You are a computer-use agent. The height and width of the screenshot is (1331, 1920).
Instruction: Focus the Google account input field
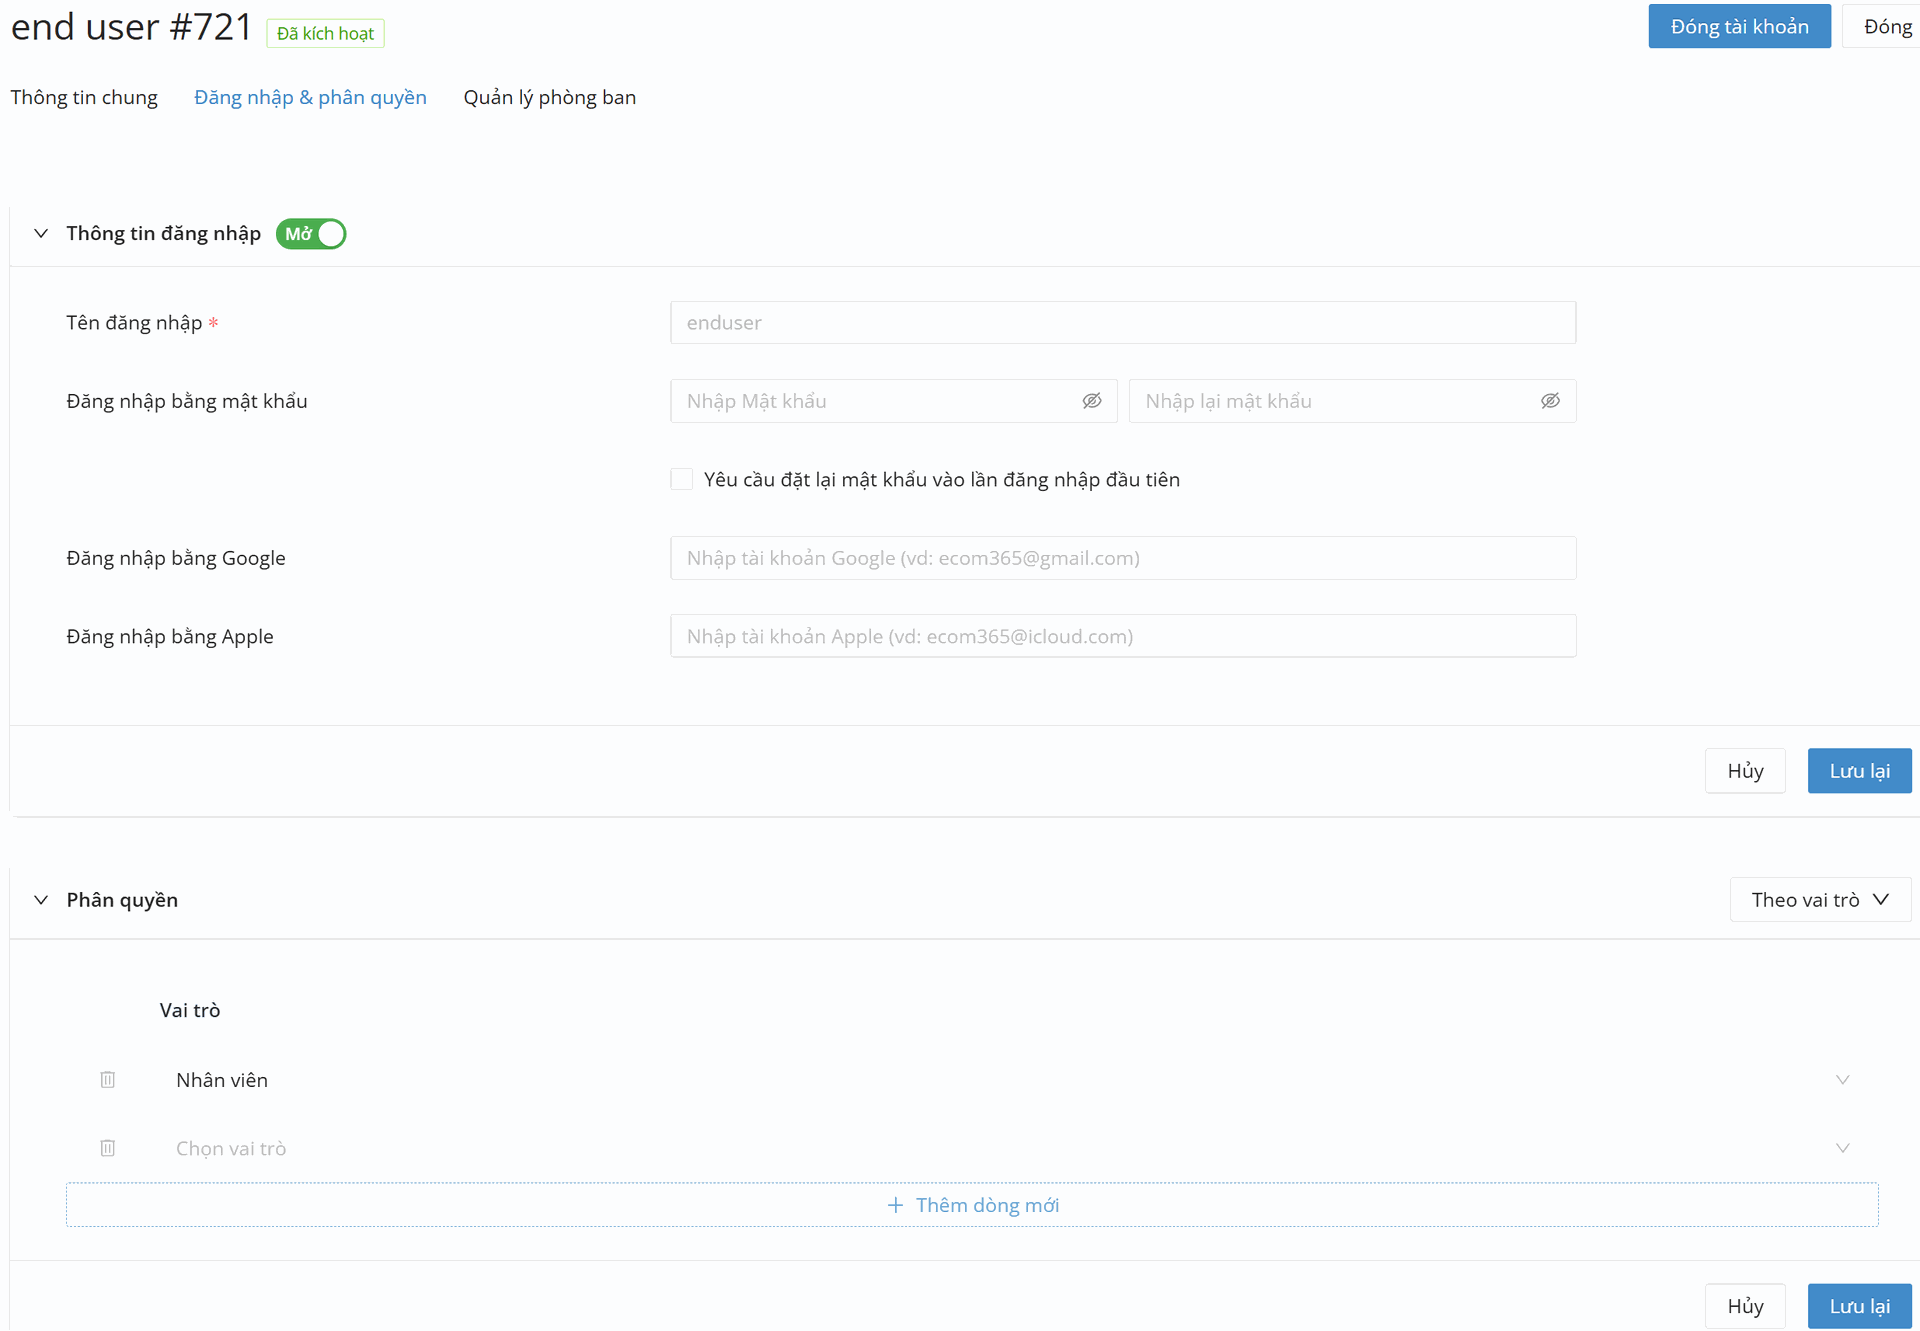1122,558
